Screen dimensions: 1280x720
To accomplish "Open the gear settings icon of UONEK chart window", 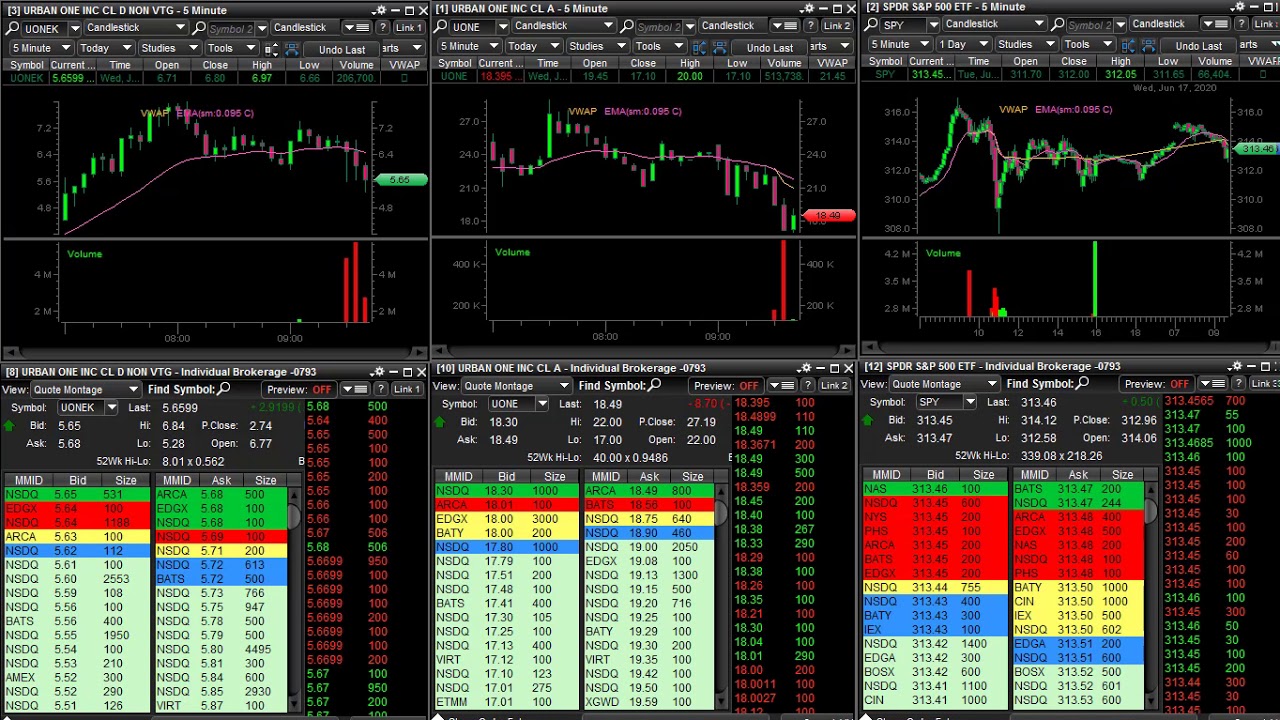I will click(380, 10).
